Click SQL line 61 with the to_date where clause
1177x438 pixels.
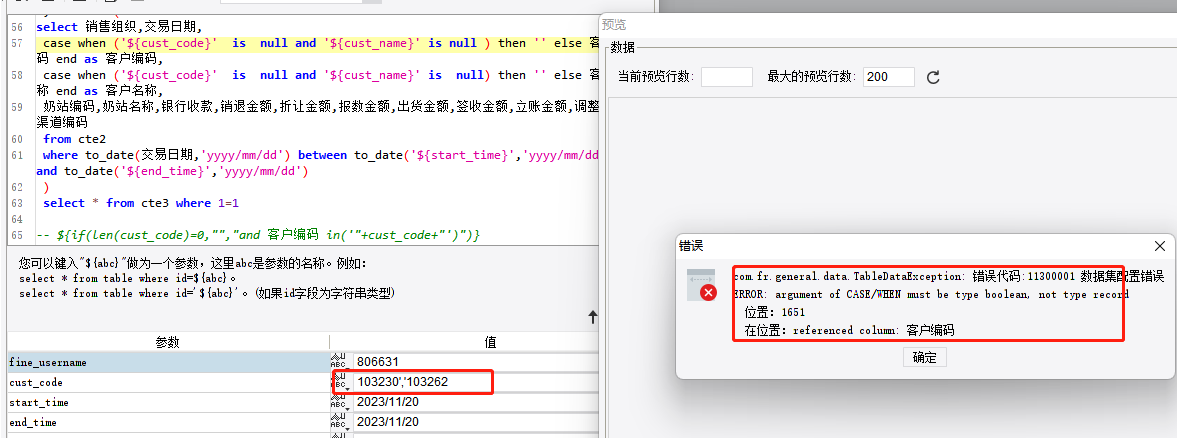321,155
